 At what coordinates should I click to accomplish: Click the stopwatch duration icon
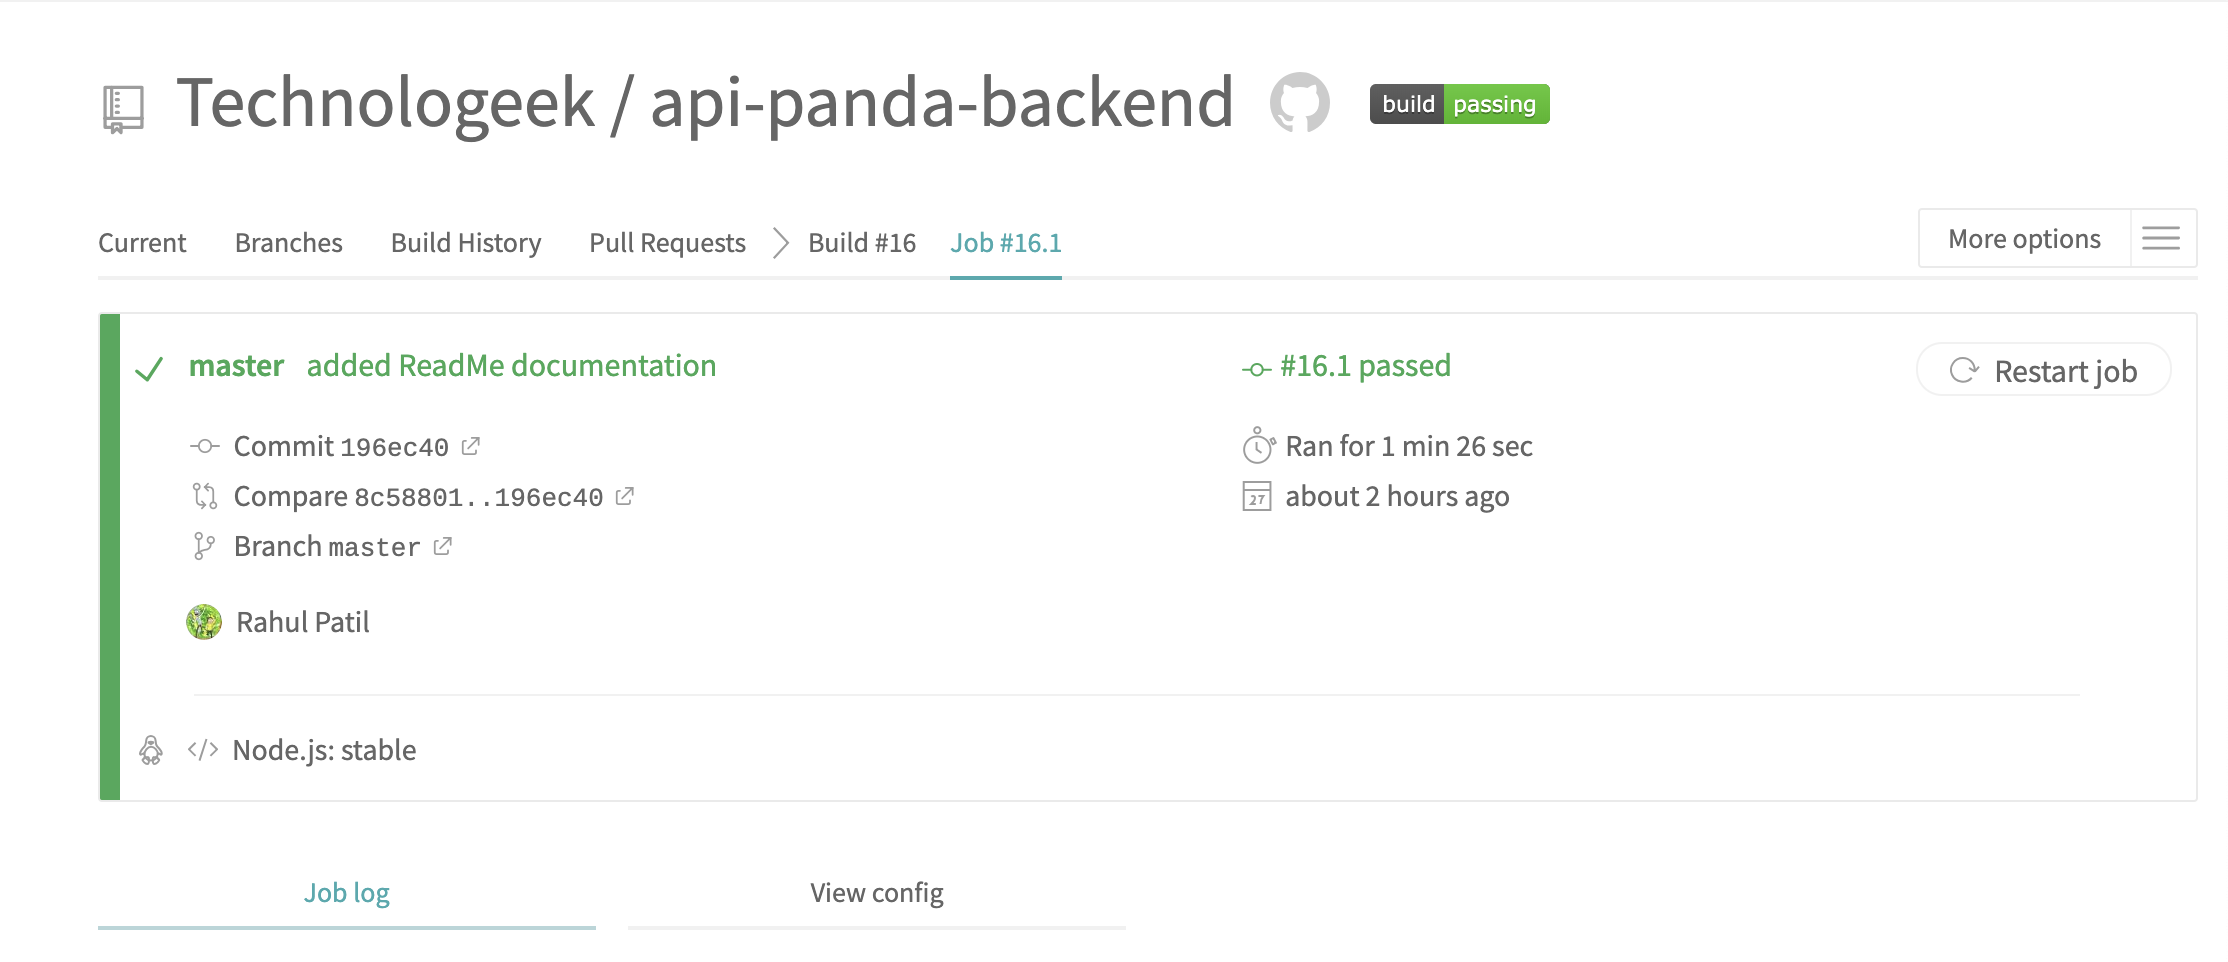(x=1258, y=446)
